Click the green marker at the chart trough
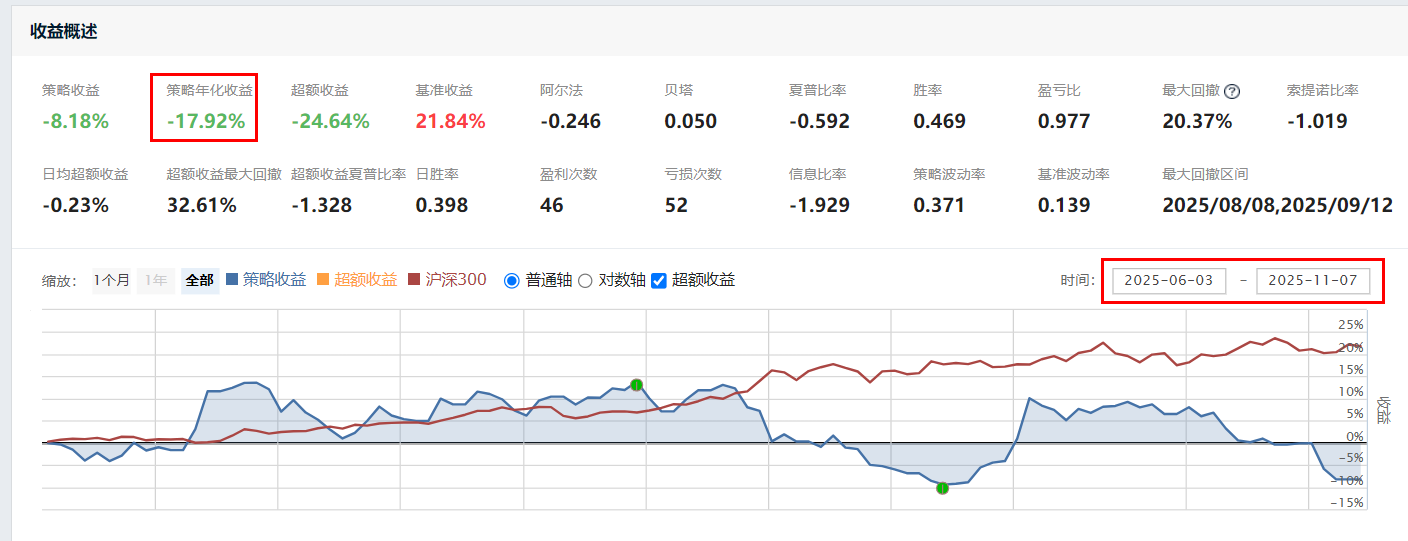 (942, 488)
